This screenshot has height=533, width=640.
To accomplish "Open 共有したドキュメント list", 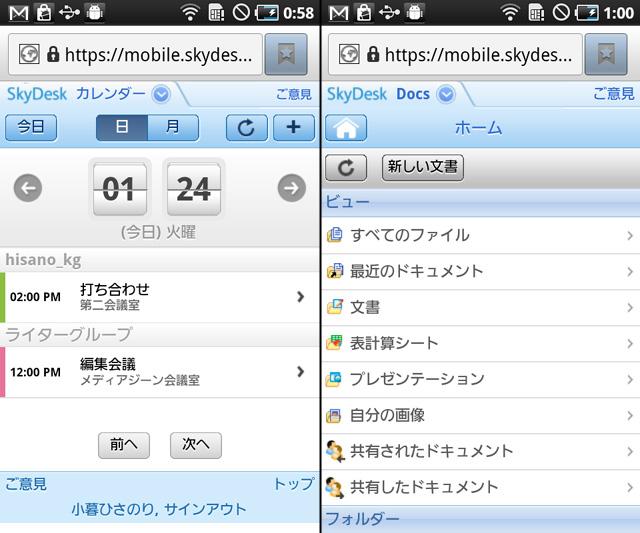I will (x=480, y=487).
